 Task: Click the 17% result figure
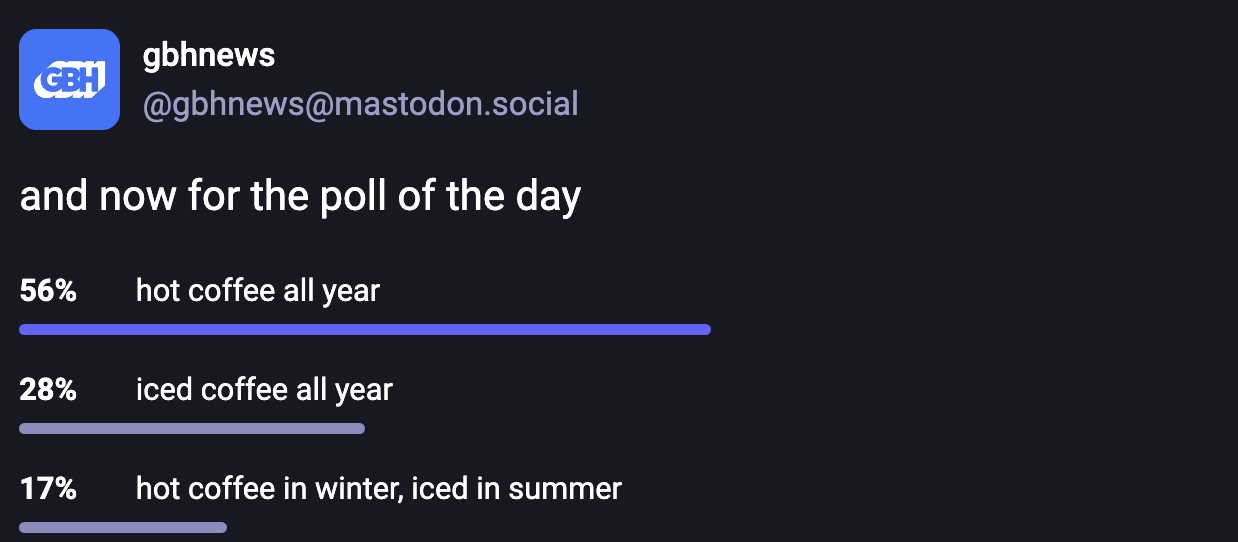(48, 488)
